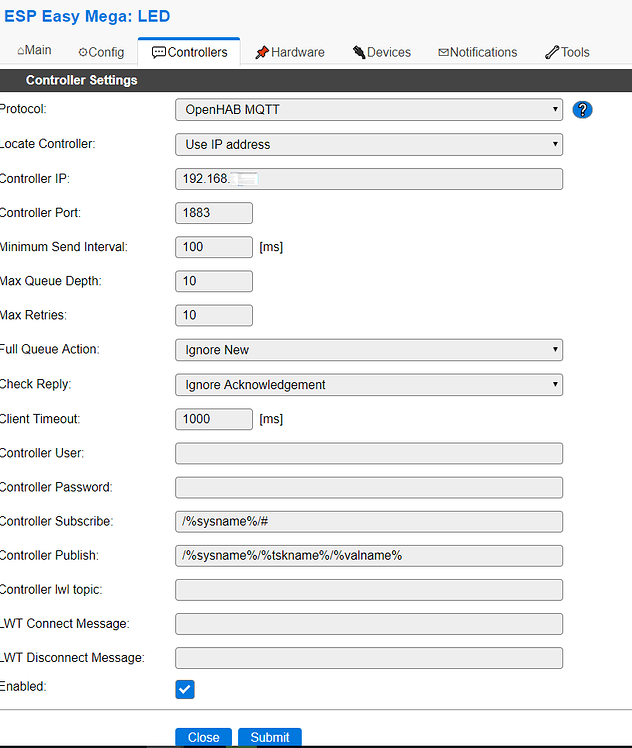Click the ESP Easy Mega: LED title
The image size is (632, 748).
[x=87, y=16]
